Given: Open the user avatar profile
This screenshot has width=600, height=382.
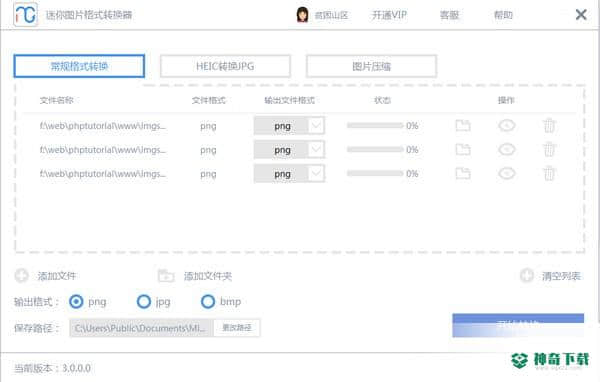Looking at the screenshot, I should click(302, 15).
